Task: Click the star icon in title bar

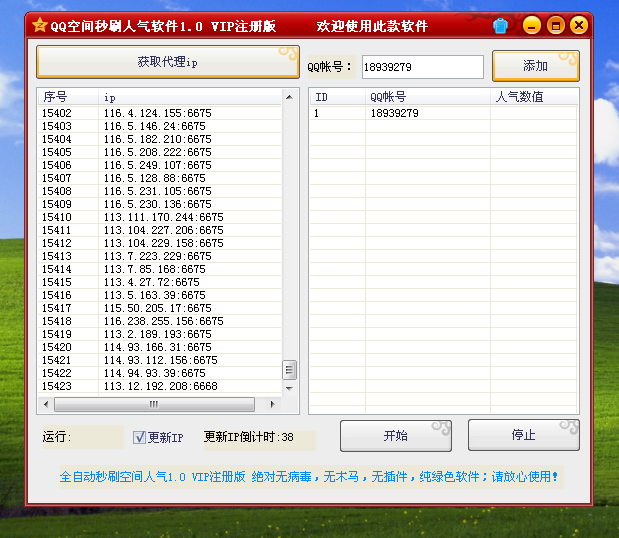Action: click(39, 25)
